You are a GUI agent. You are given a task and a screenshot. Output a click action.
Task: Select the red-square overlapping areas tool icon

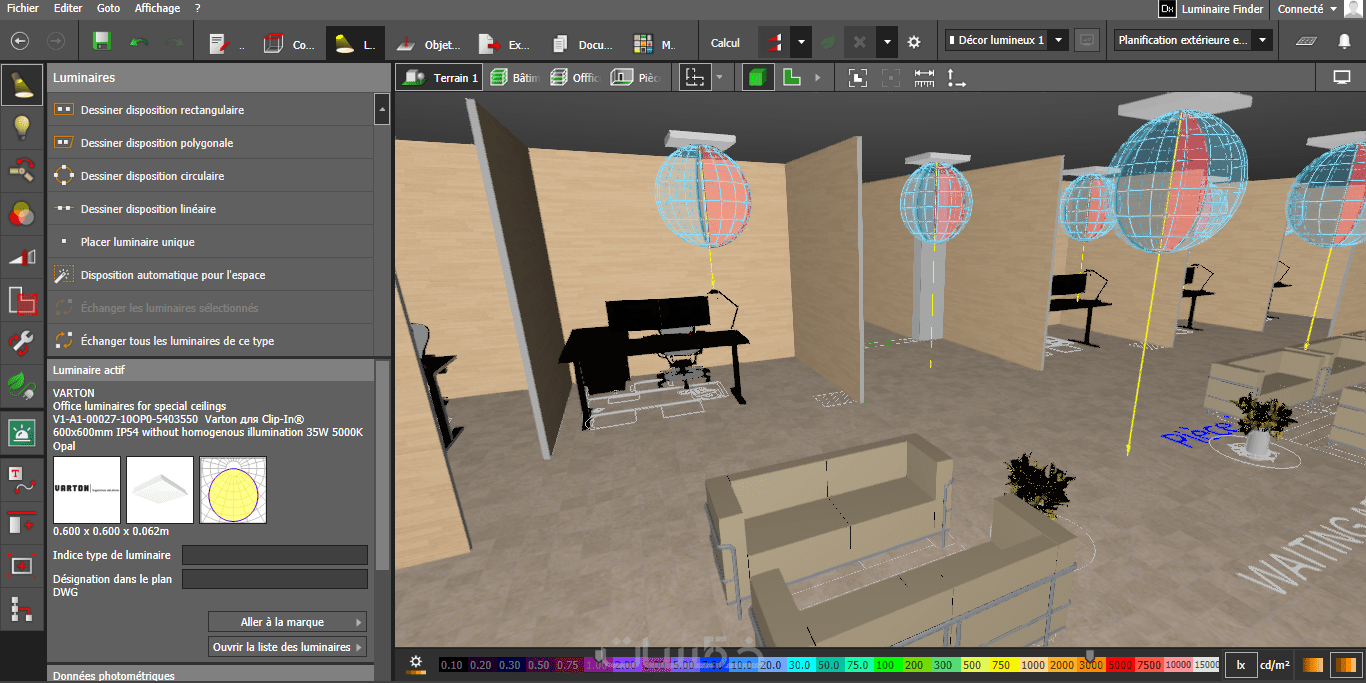[x=22, y=299]
